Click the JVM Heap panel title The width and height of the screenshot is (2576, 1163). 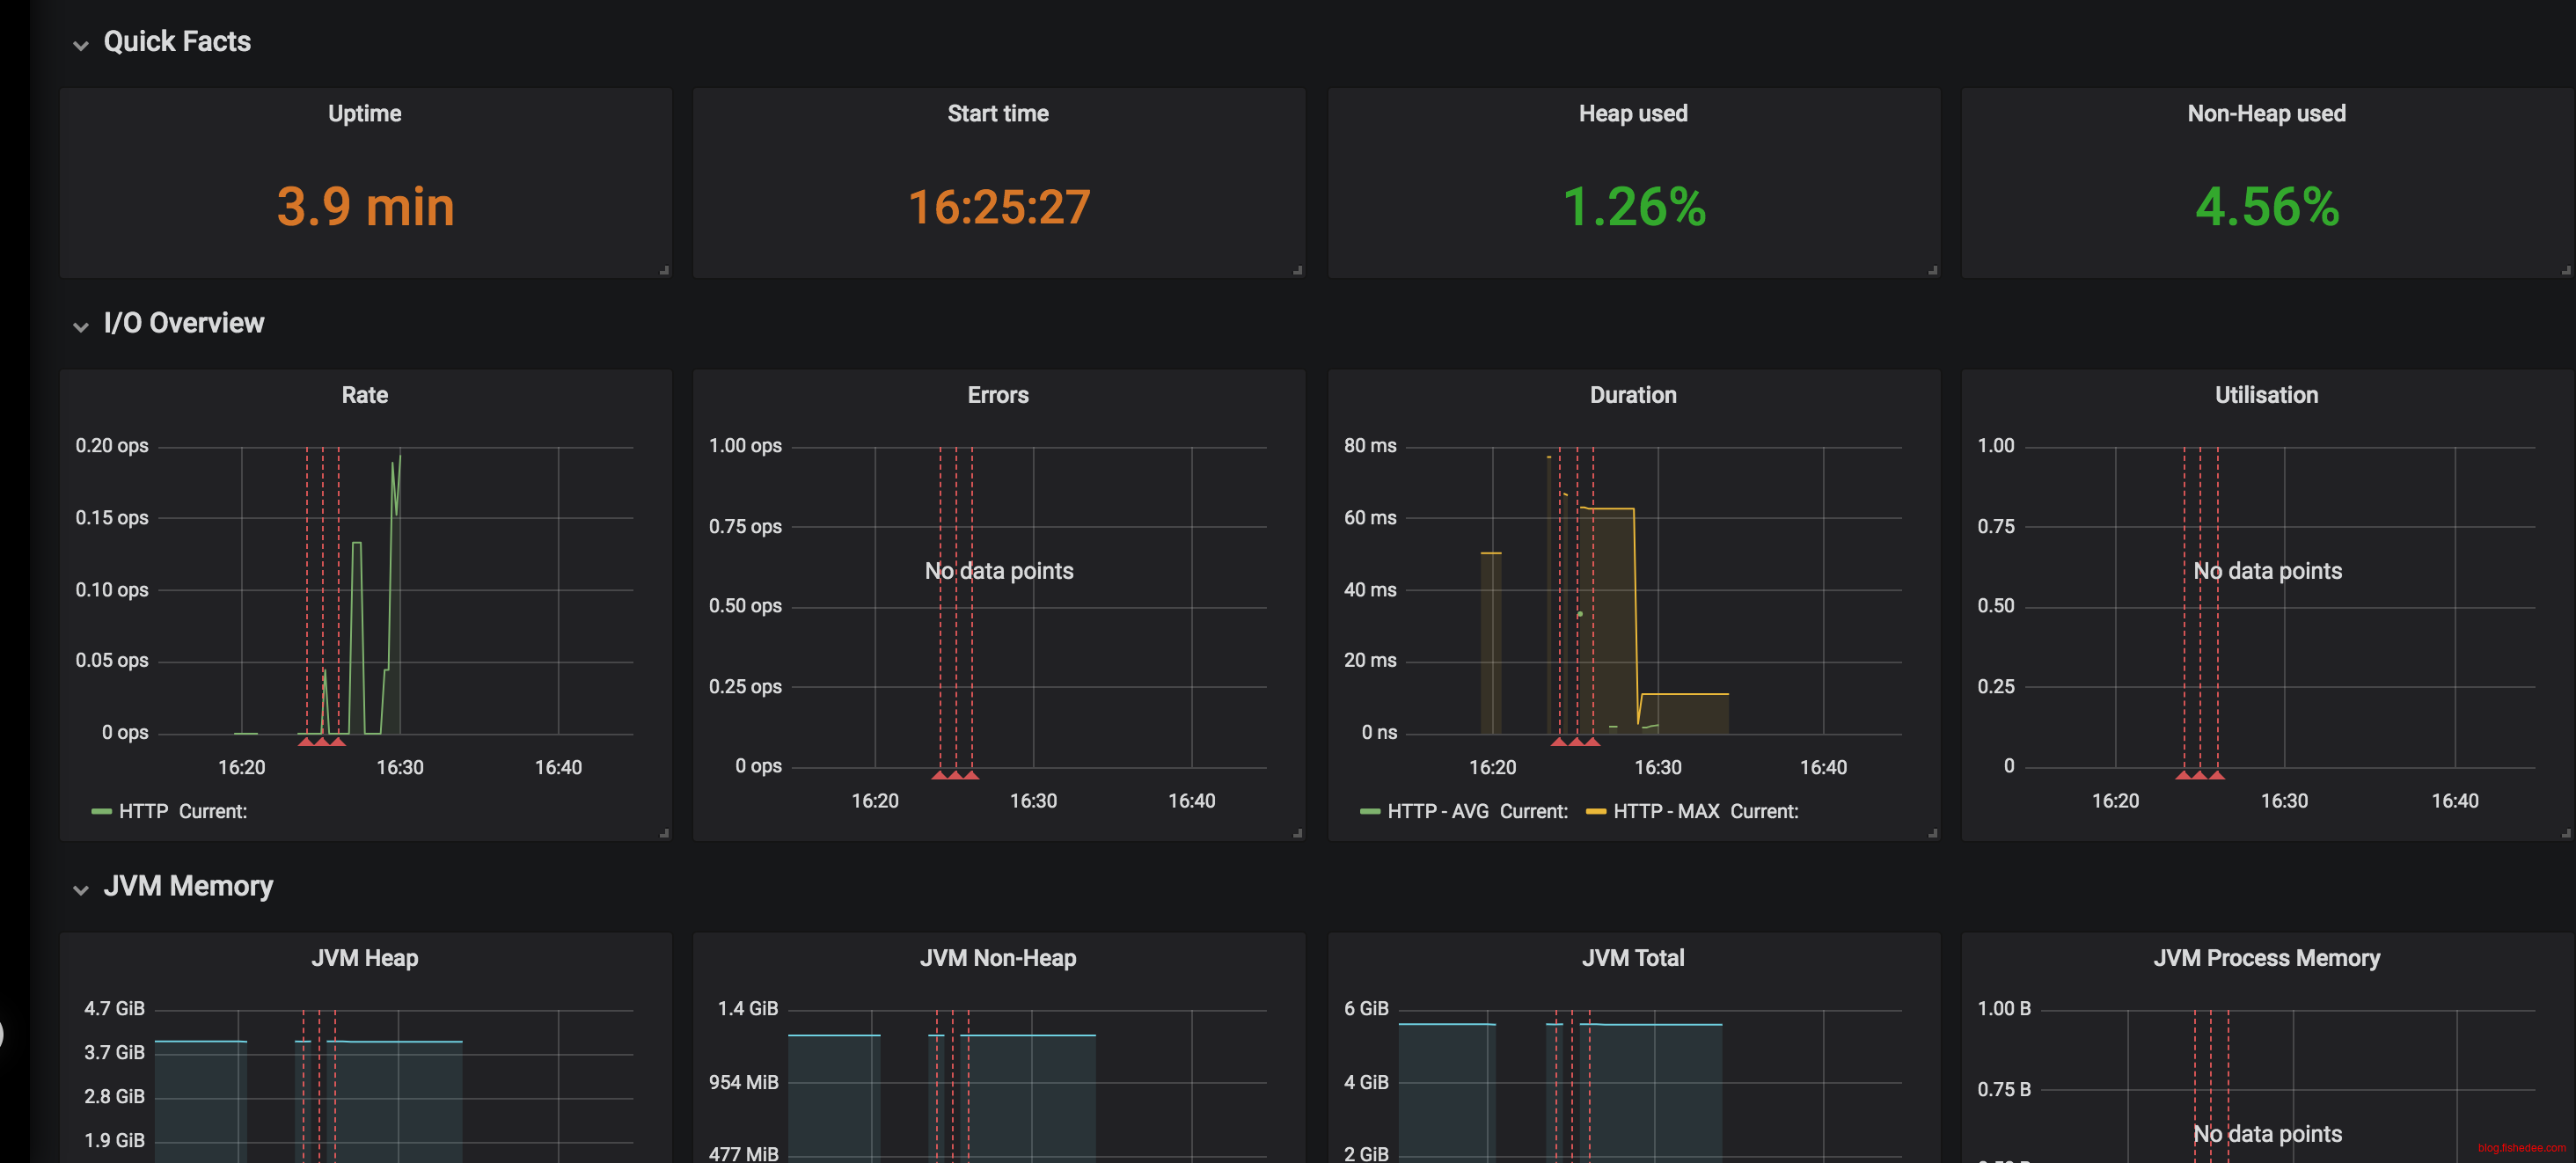coord(364,958)
